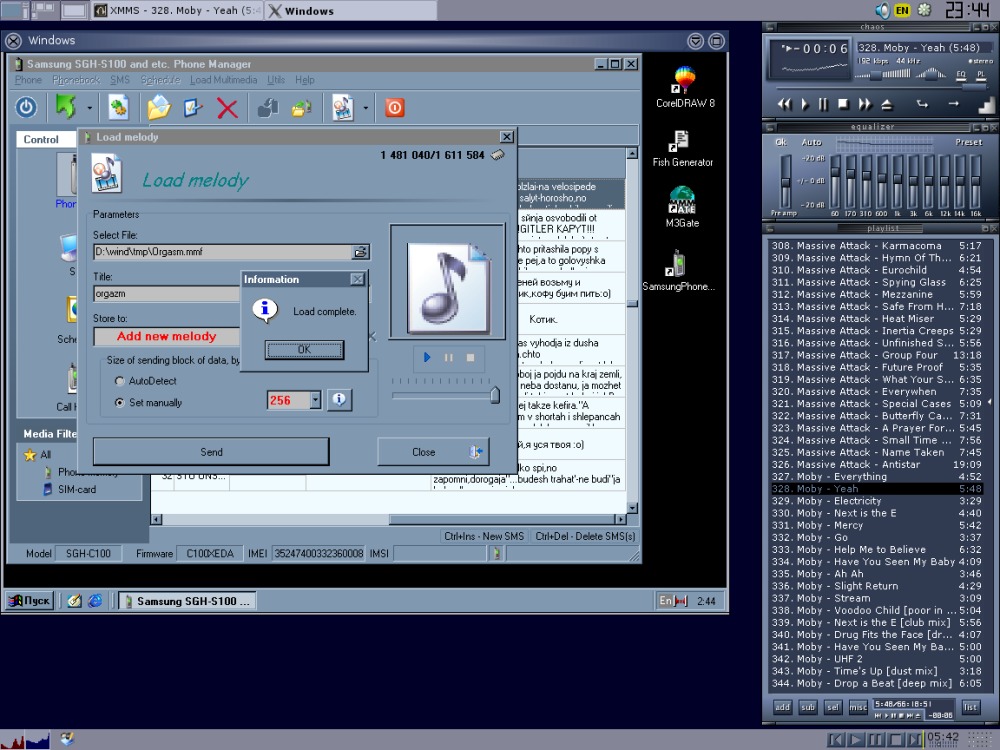1000x750 pixels.
Task: Click the red power exit toolbar icon
Action: click(x=394, y=108)
